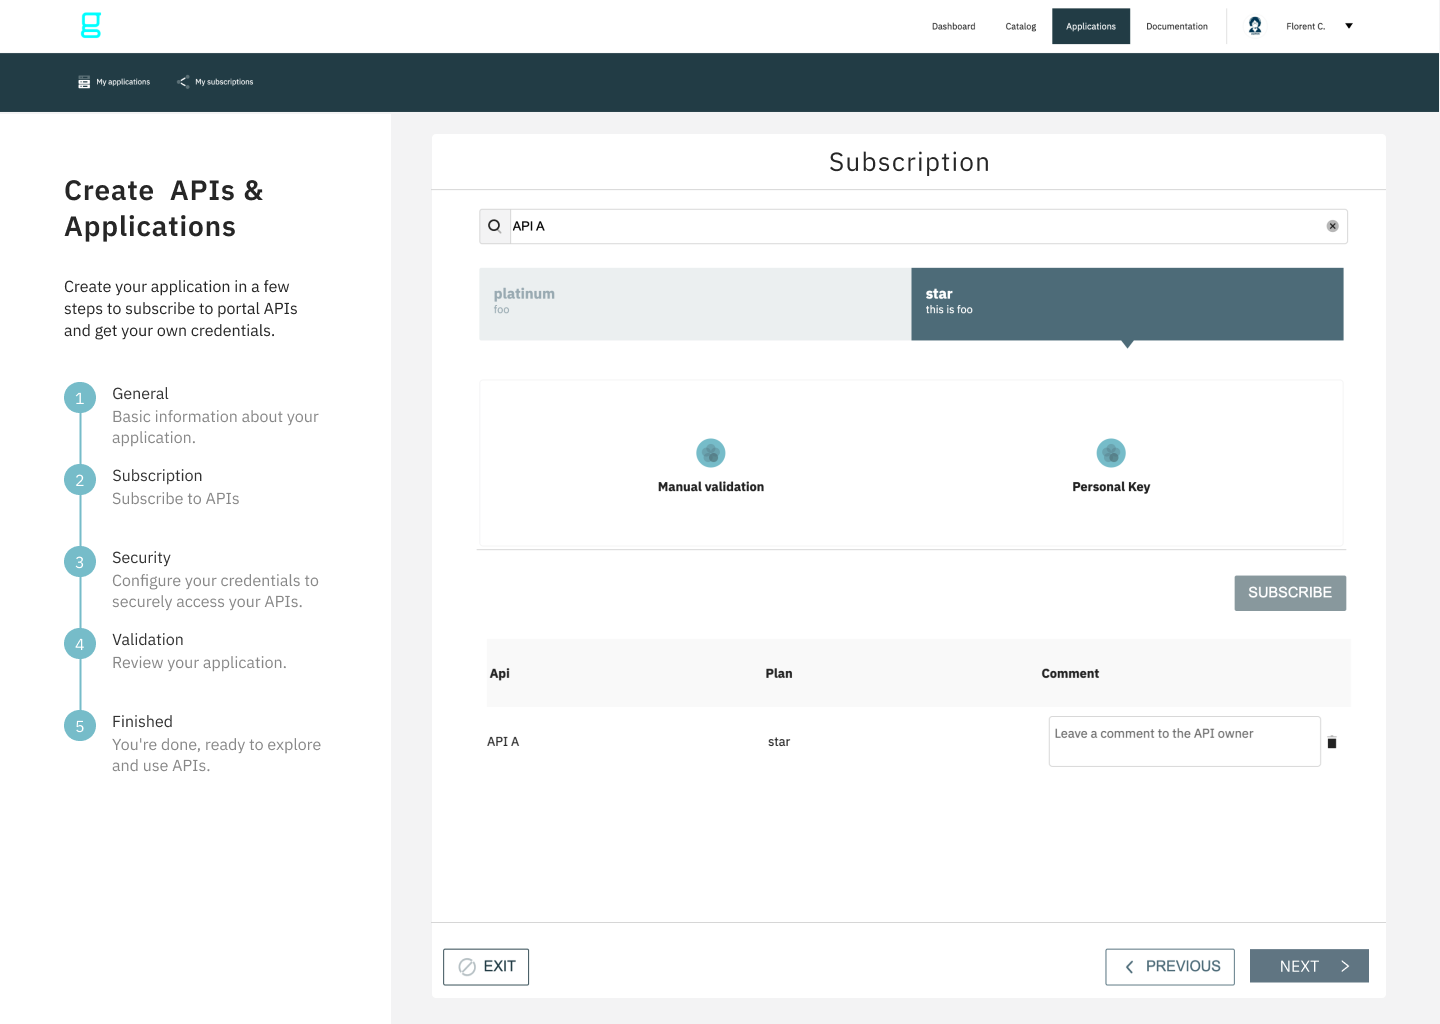Viewport: 1440px width, 1024px height.
Task: Open the Florent C. account dropdown
Action: [x=1349, y=25]
